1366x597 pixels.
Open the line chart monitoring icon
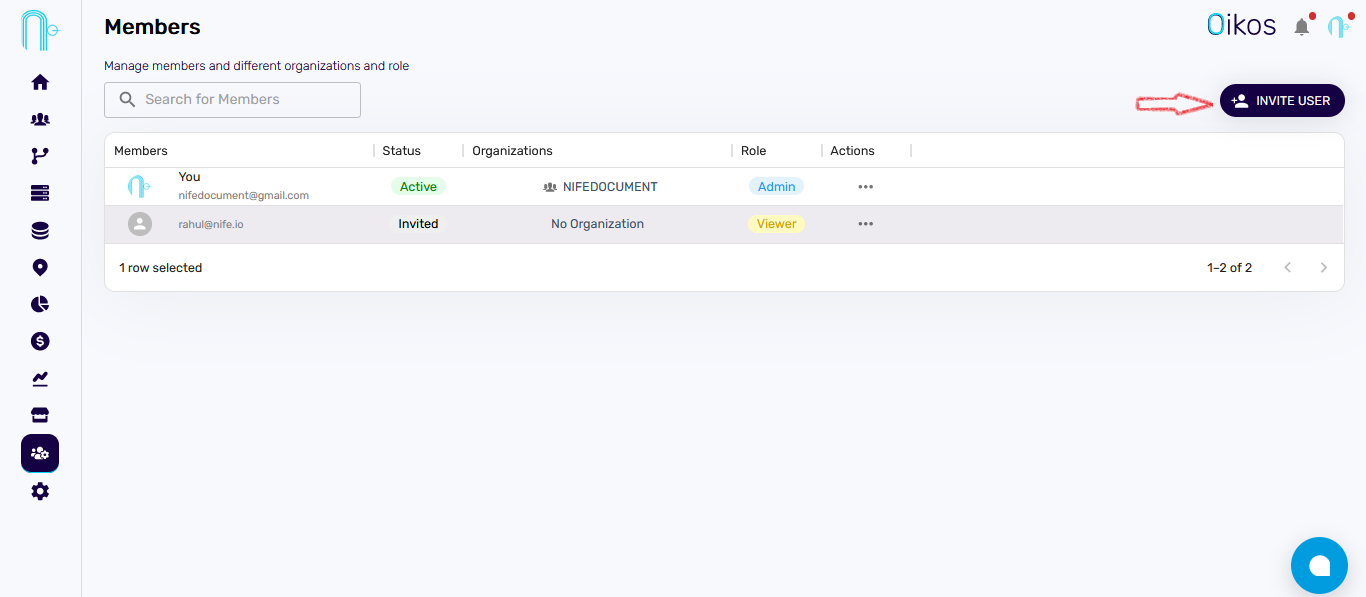40,378
